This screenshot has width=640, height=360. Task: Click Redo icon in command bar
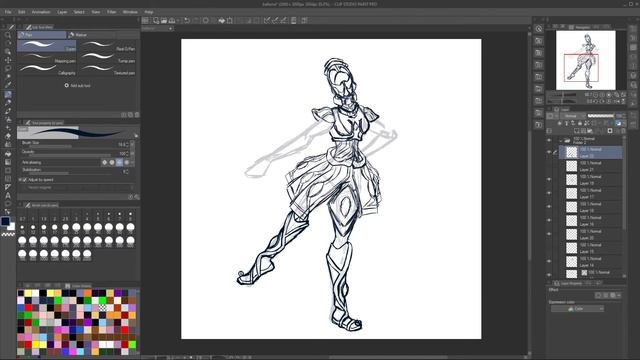(195, 20)
